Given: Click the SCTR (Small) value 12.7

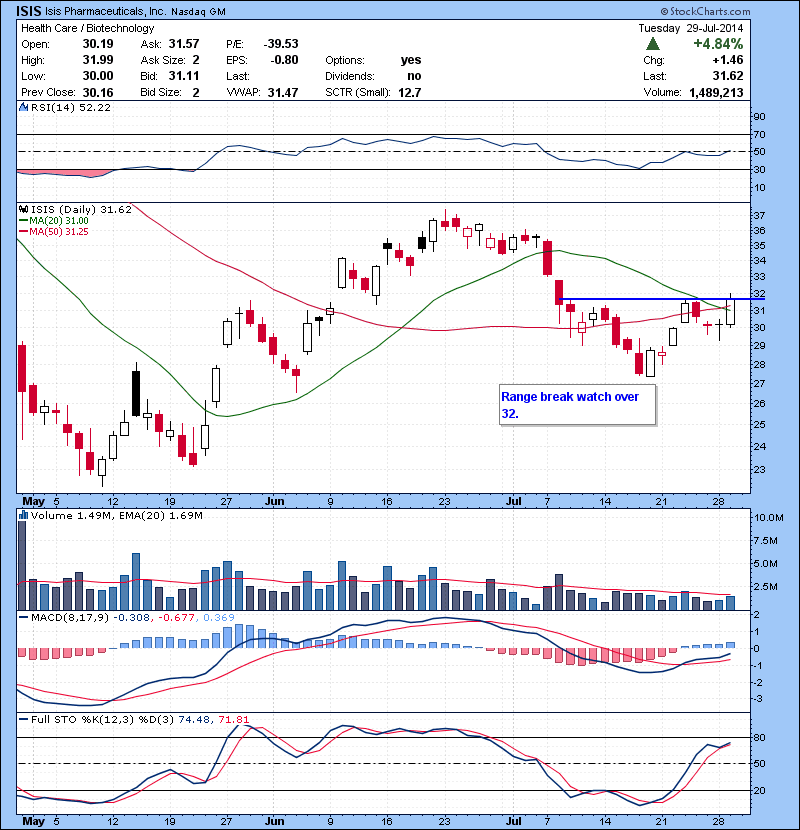Looking at the screenshot, I should (409, 93).
